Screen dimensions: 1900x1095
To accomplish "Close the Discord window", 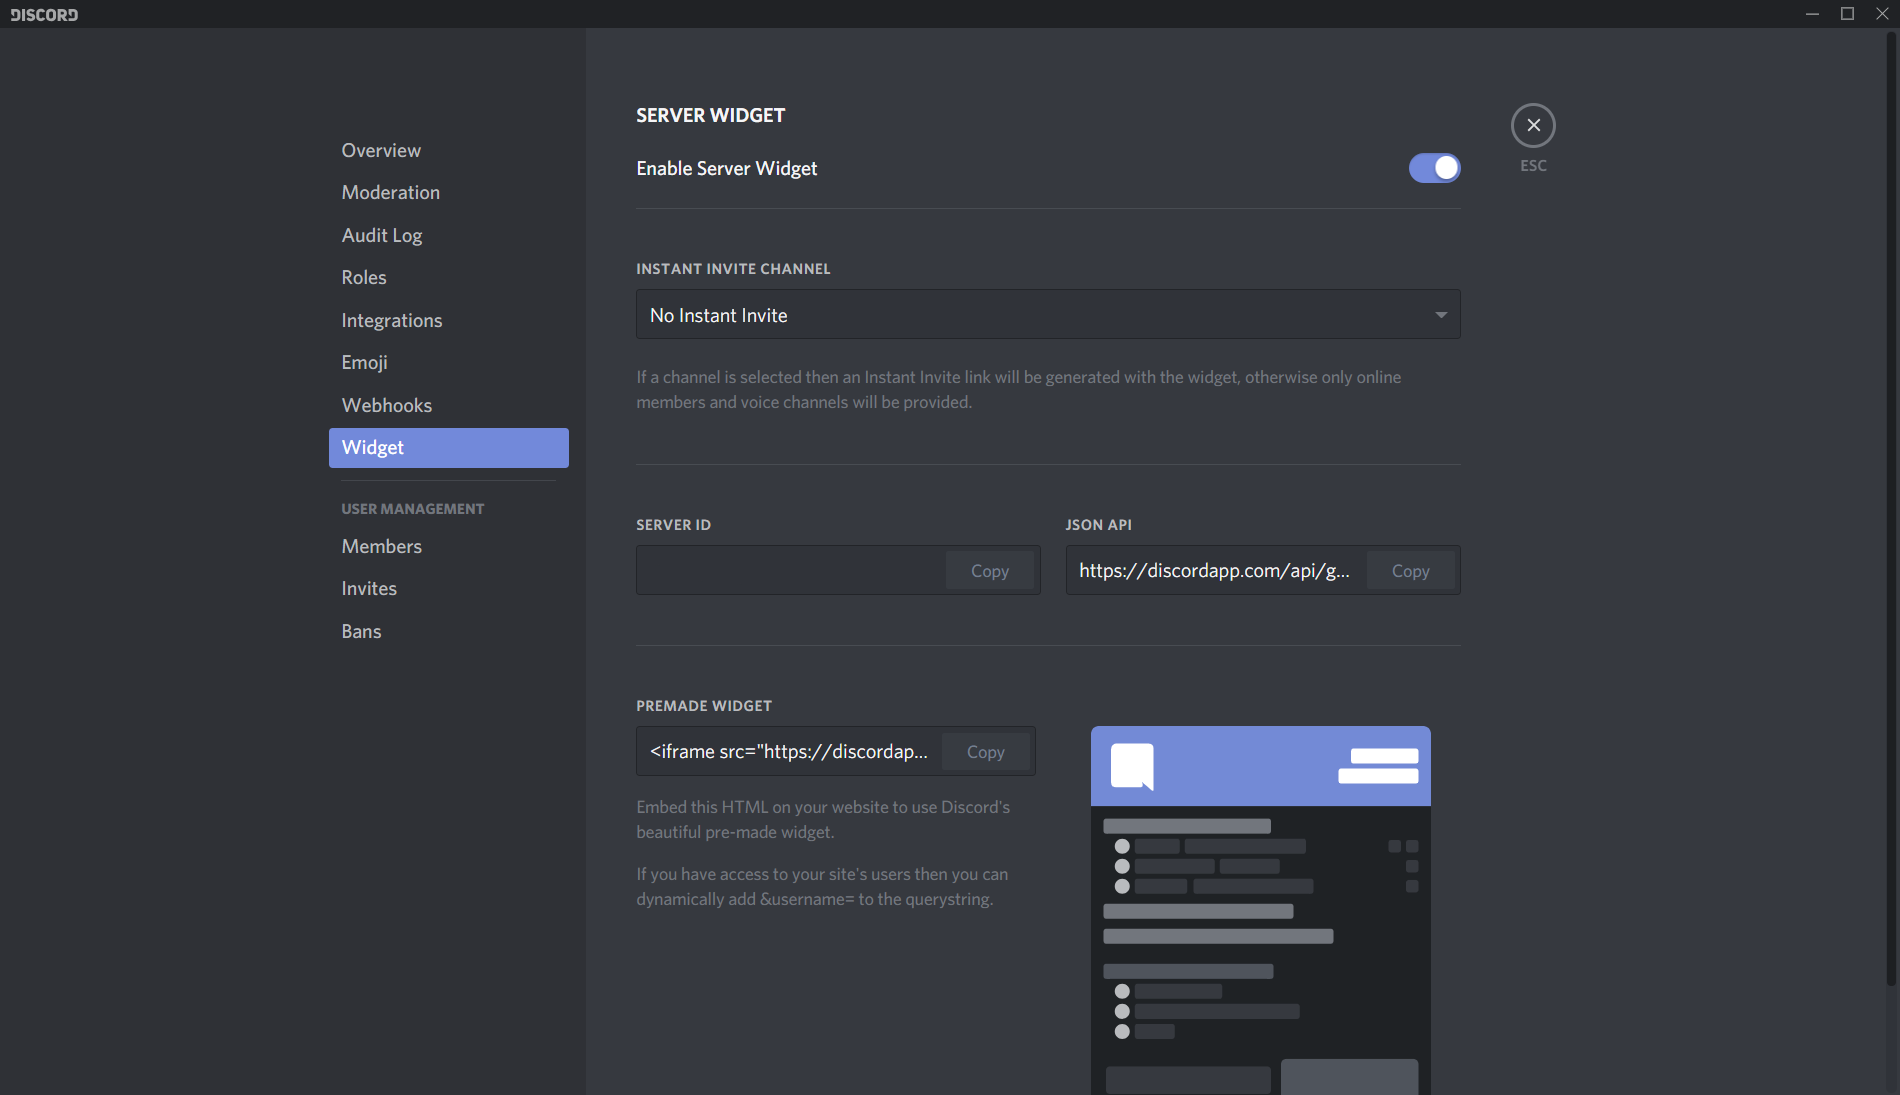I will click(1882, 14).
